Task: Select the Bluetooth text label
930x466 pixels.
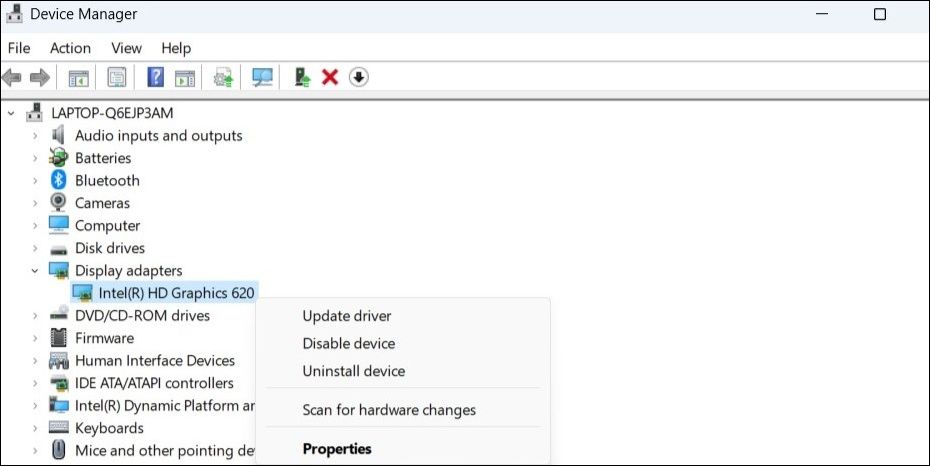Action: click(x=107, y=181)
